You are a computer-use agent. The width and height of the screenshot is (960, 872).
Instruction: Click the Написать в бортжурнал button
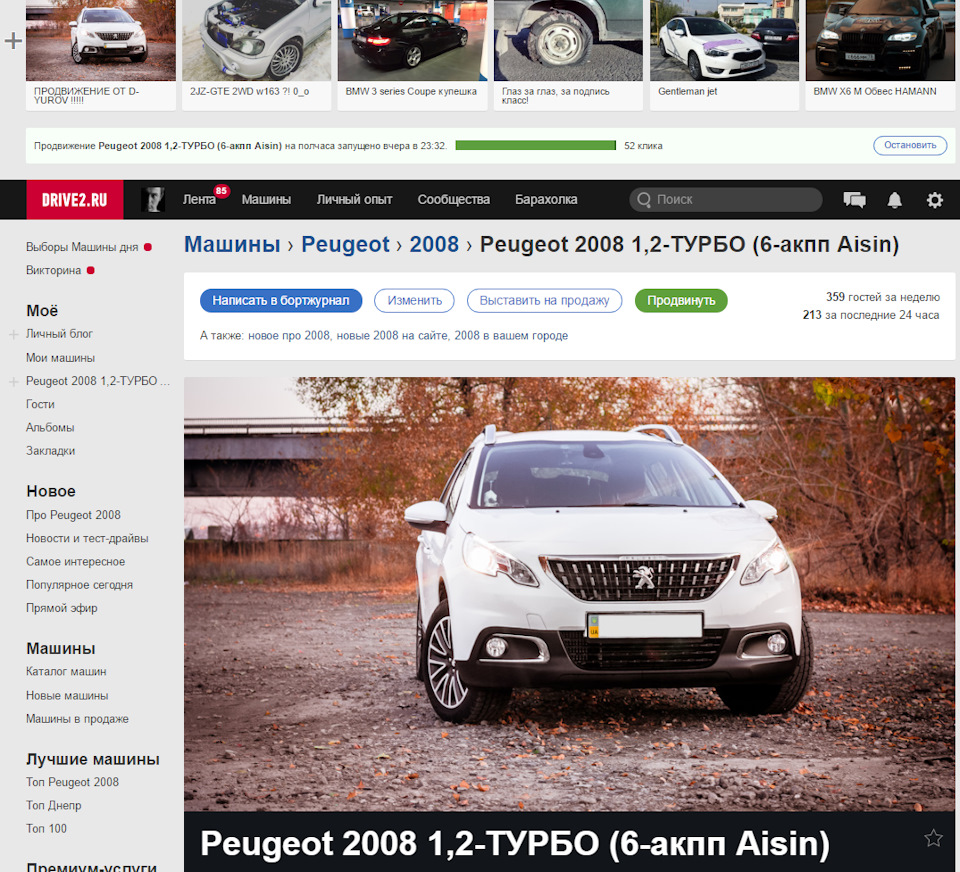coord(281,301)
